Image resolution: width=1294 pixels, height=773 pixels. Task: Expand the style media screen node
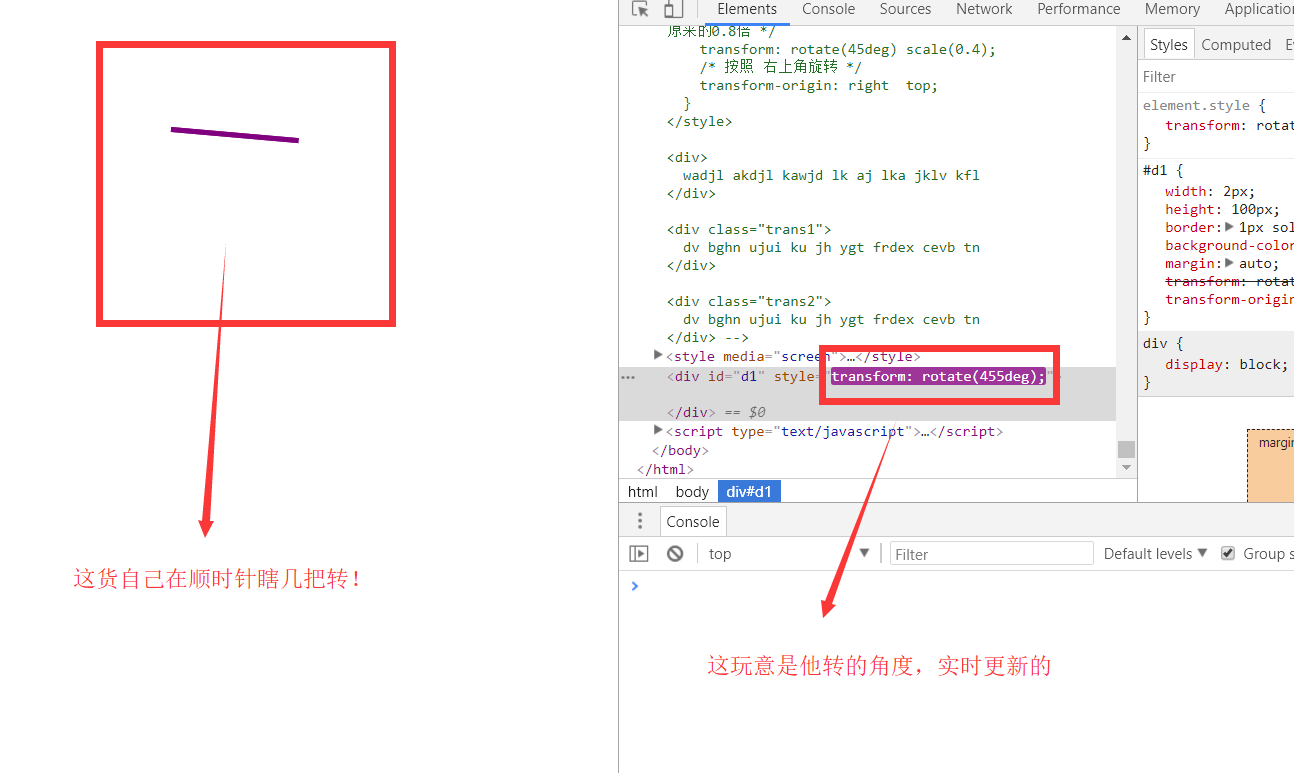click(x=658, y=355)
